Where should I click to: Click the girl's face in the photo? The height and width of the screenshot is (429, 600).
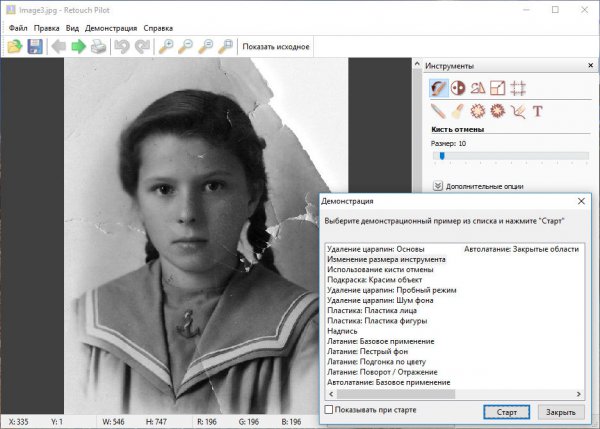point(189,203)
